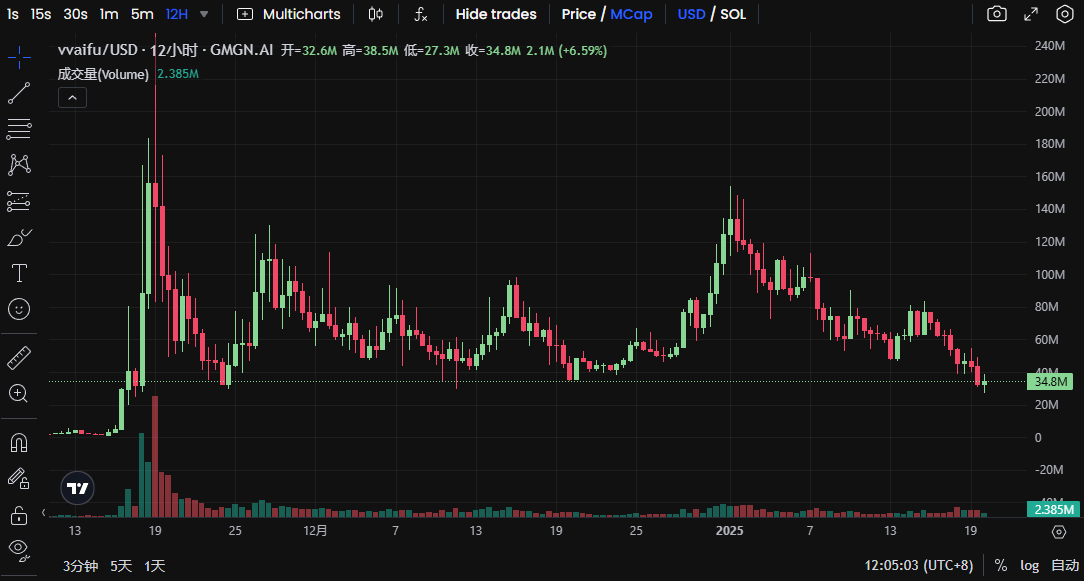Screen dimensions: 1084x581
Task: Select the Text annotation tool
Action: coord(19,273)
